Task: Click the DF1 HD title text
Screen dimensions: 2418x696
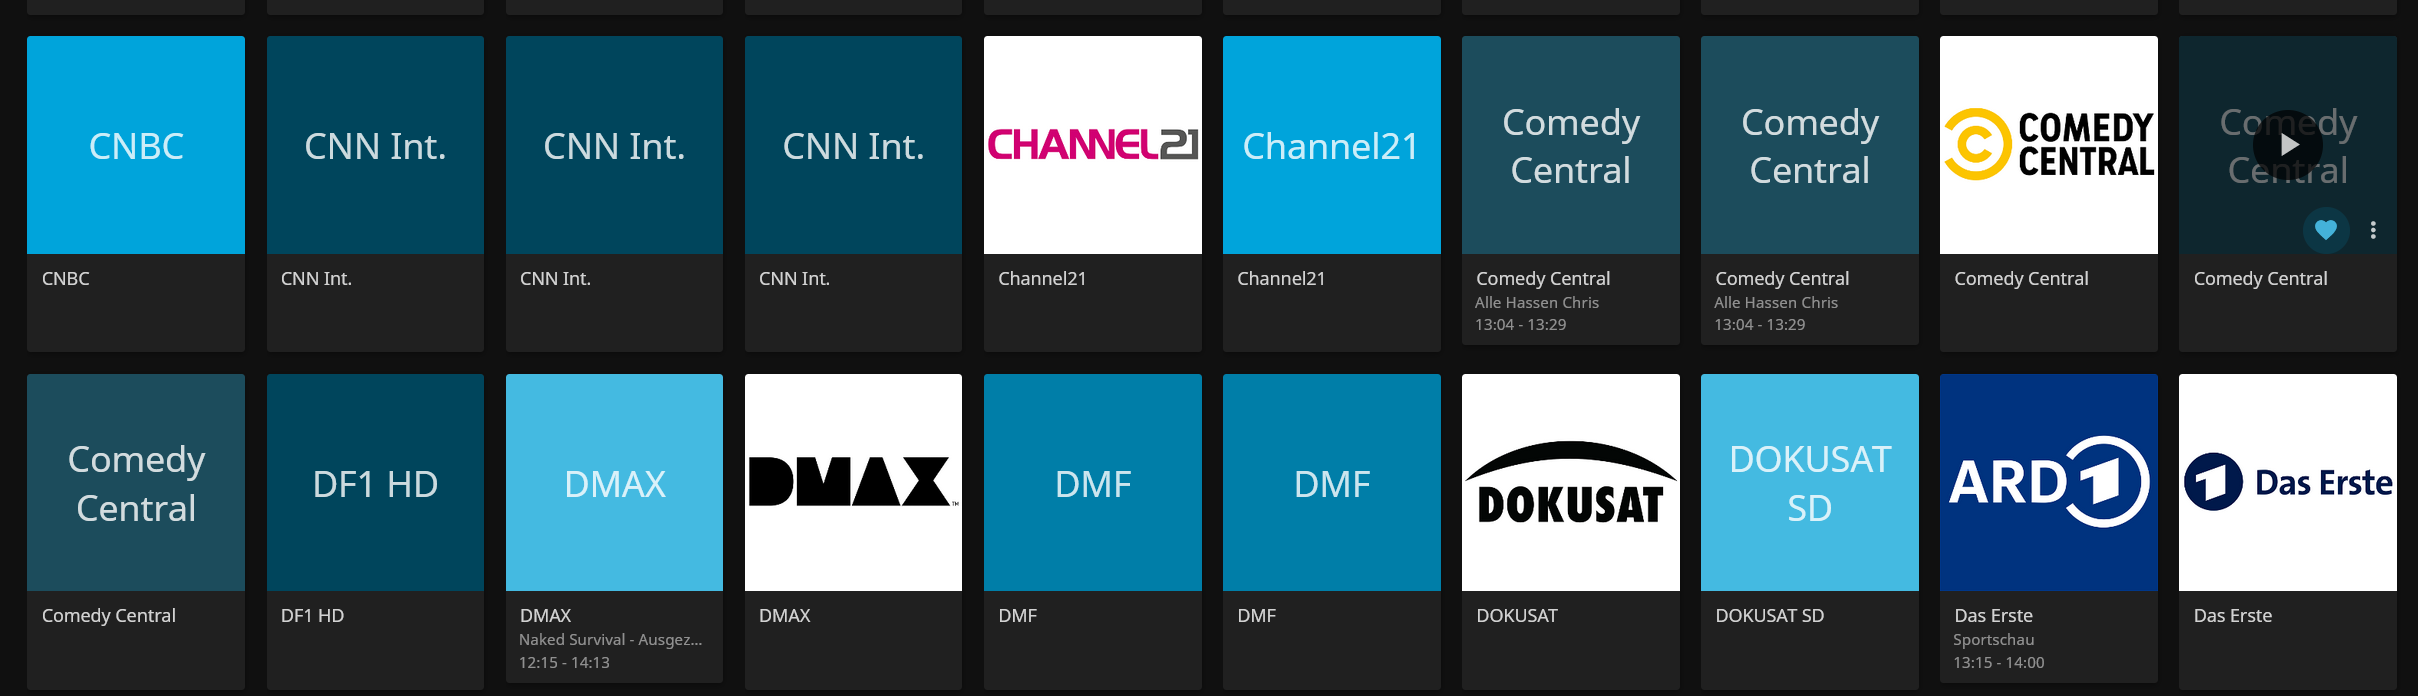Action: coord(312,615)
